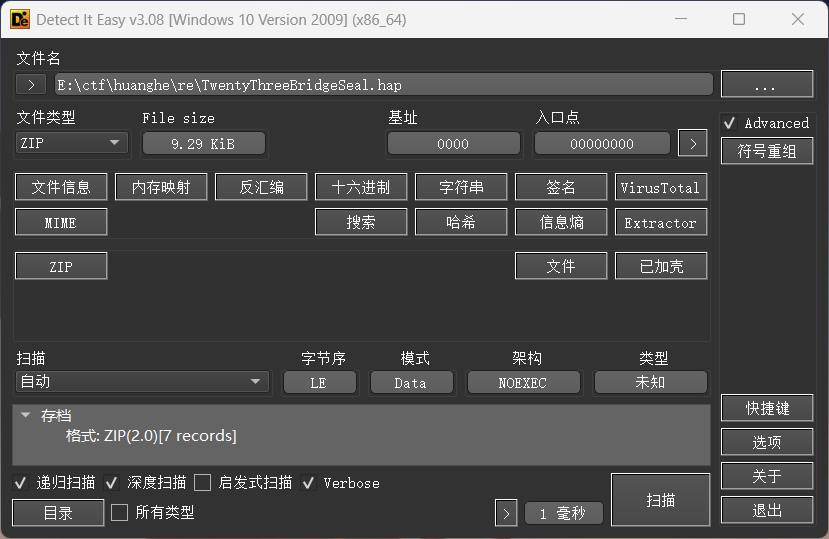Click the 符号重组 button
Image resolution: width=829 pixels, height=539 pixels.
tap(767, 151)
